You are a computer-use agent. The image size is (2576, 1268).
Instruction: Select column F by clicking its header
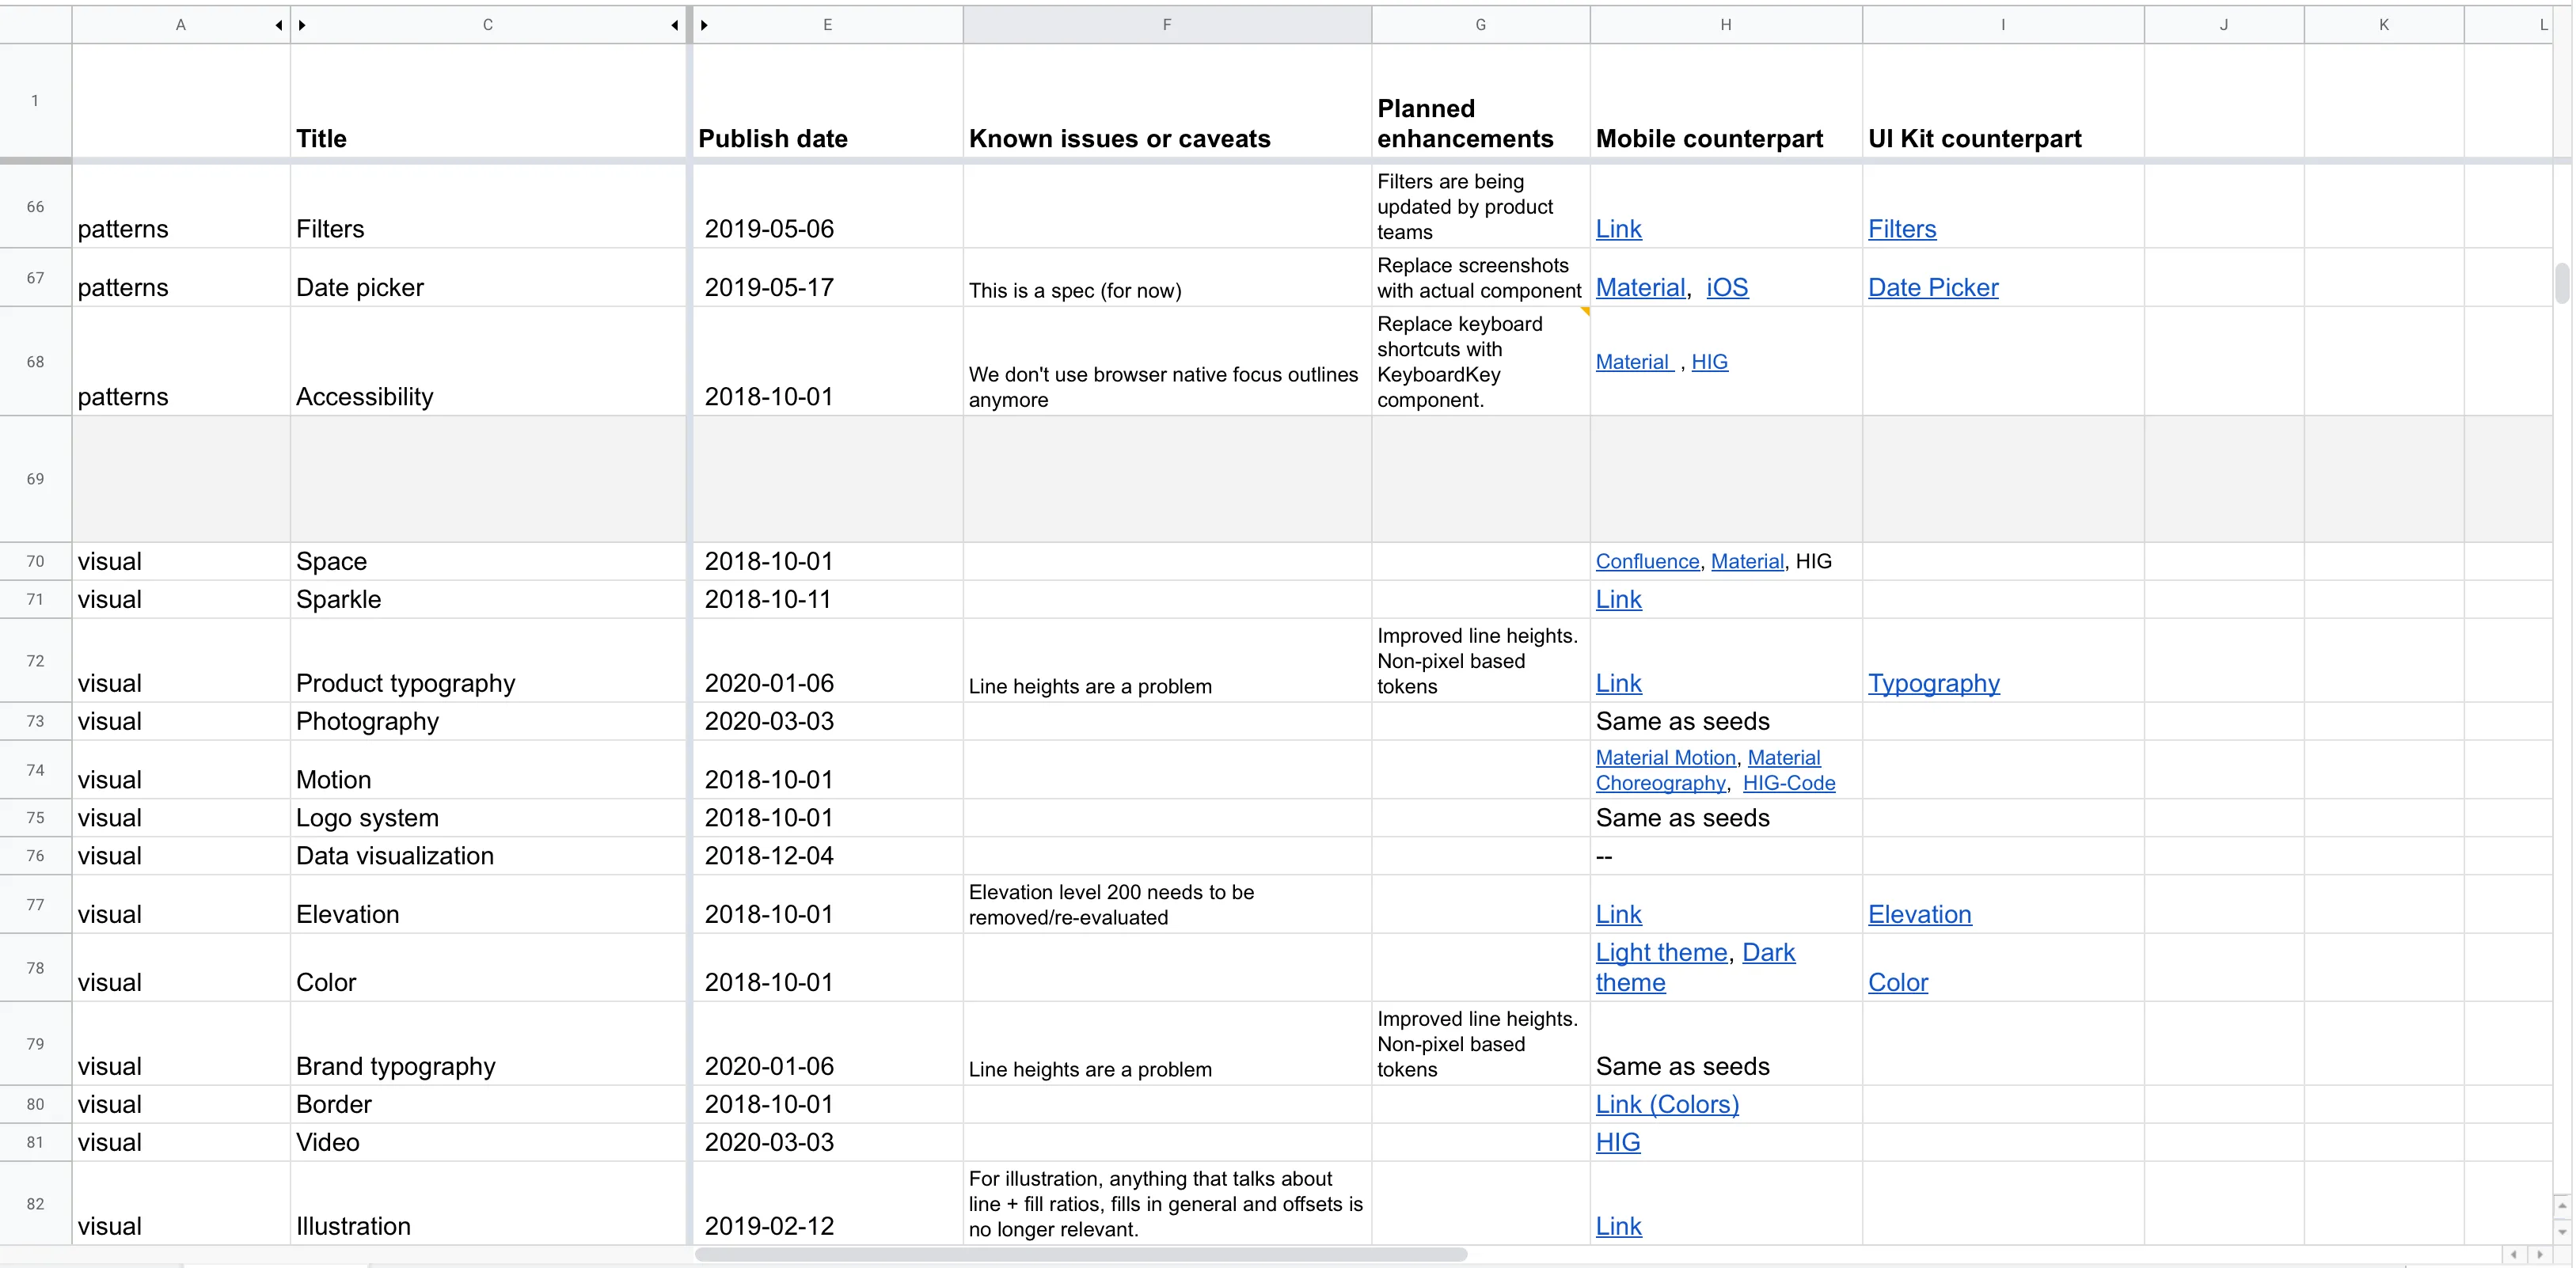pos(1166,24)
